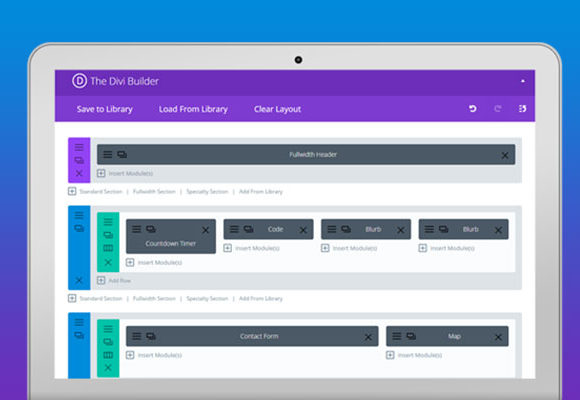This screenshot has height=400, width=580.
Task: Click Insert Module(s) below Countdown Timer
Action: (154, 262)
